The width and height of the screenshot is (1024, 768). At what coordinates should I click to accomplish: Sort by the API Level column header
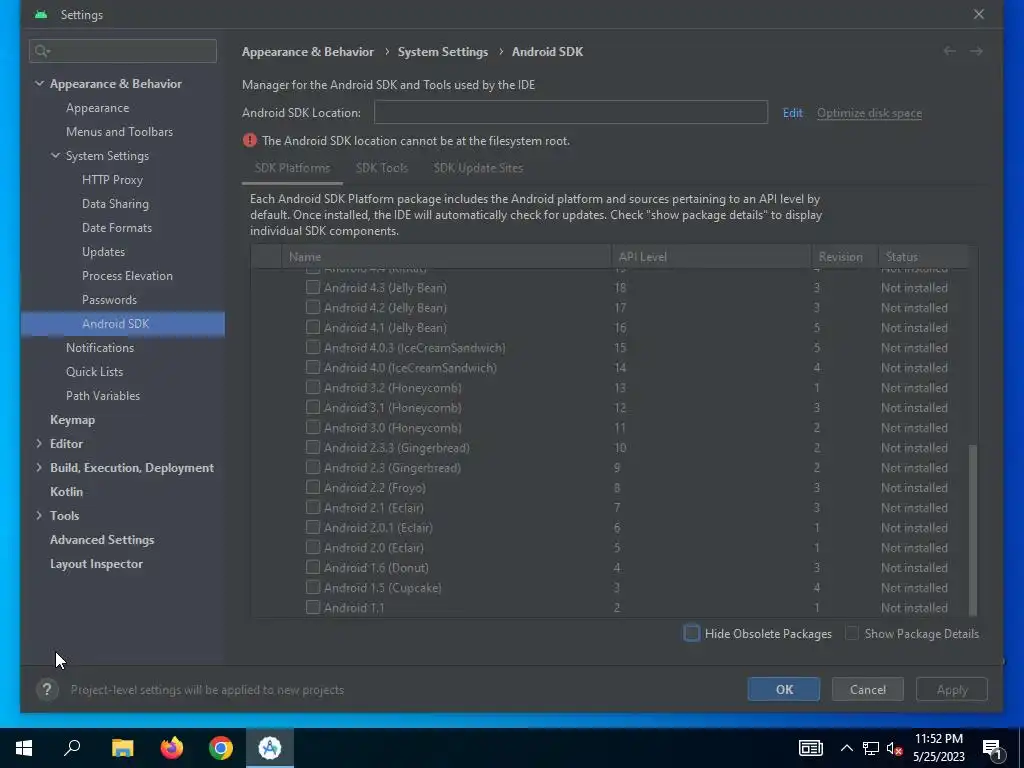pyautogui.click(x=711, y=257)
